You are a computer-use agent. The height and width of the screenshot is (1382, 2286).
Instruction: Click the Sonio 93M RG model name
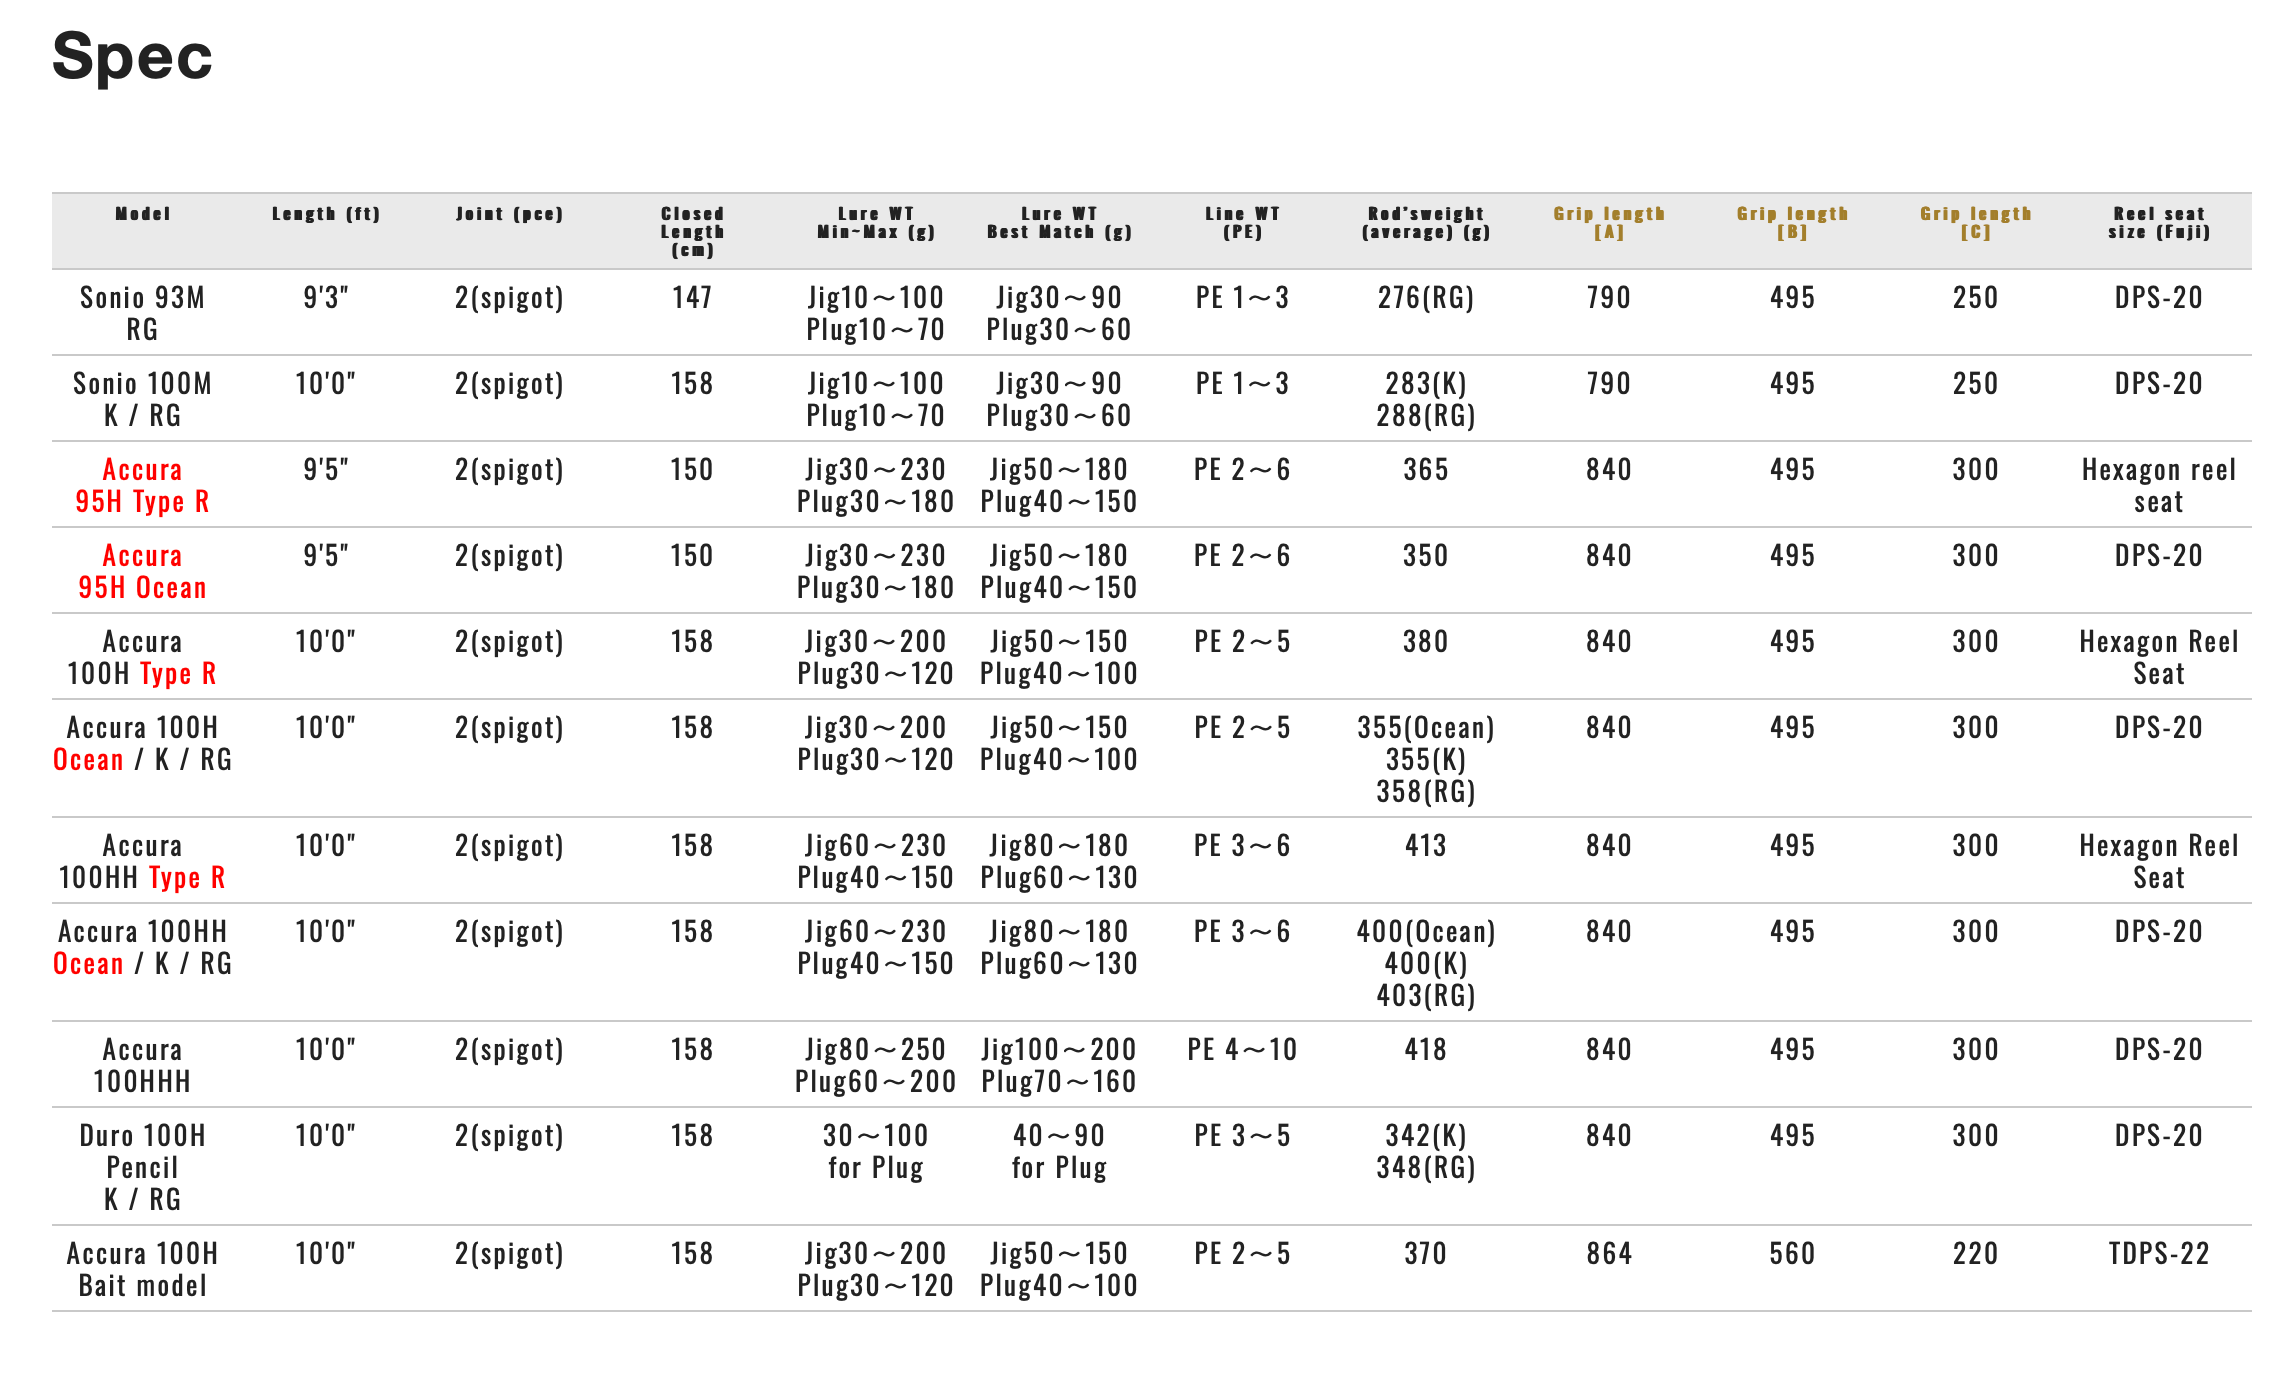tap(143, 313)
